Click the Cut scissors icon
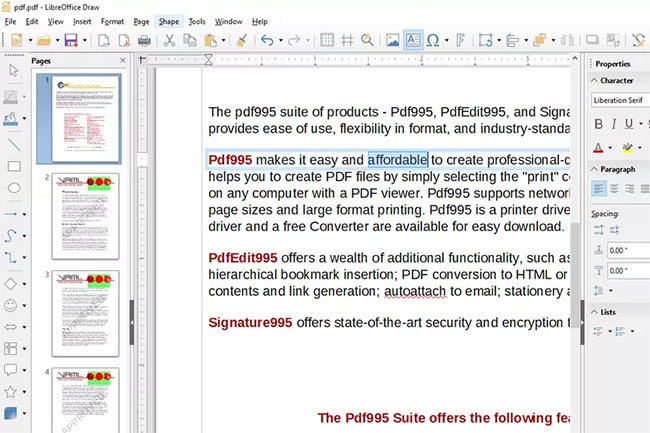This screenshot has height=433, width=650. 169,40
